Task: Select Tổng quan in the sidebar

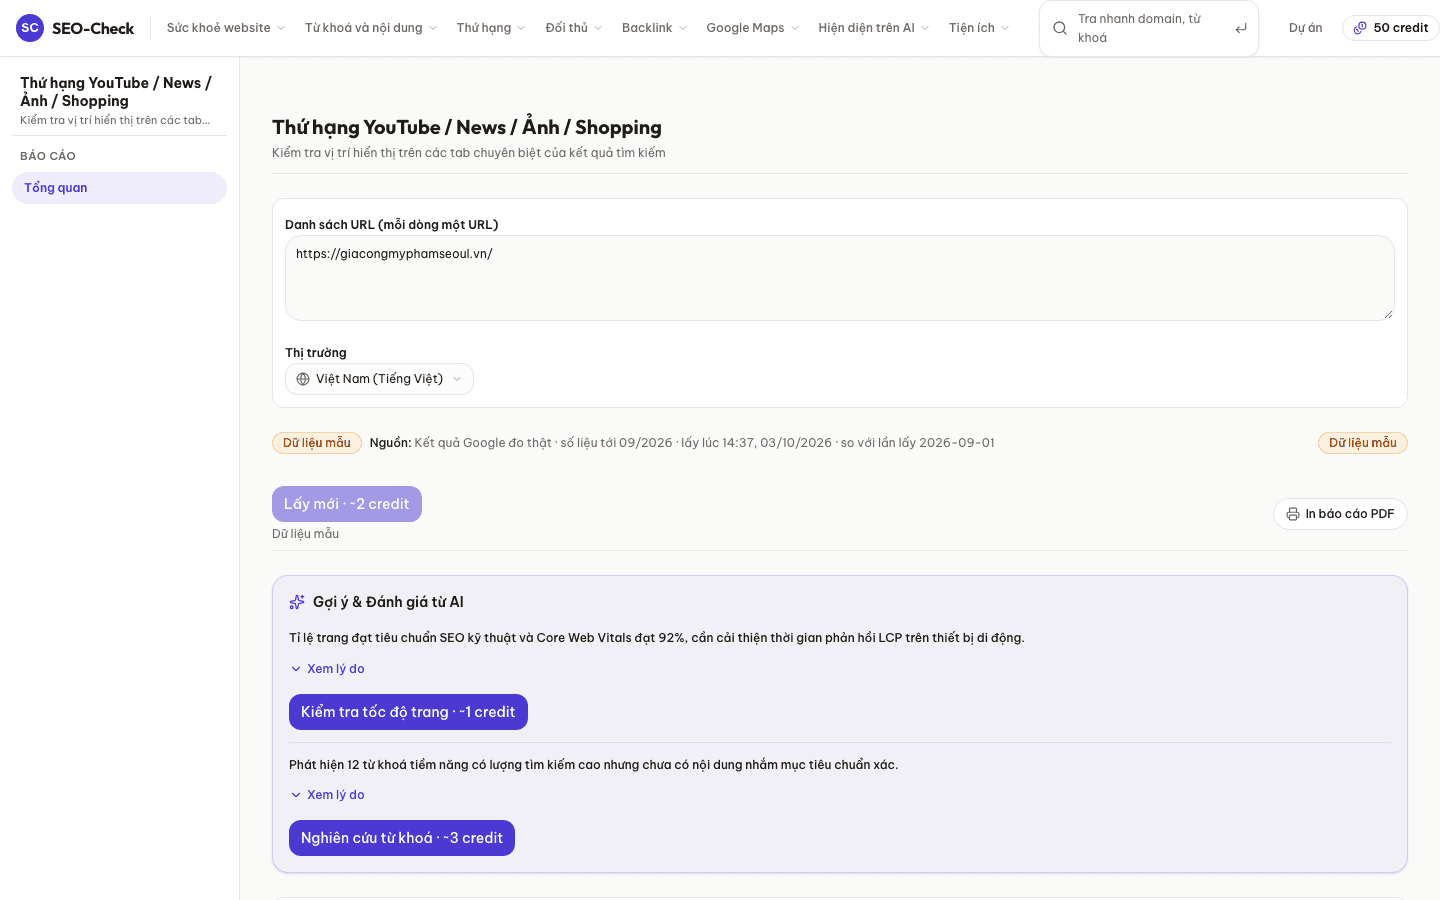Action: point(119,188)
